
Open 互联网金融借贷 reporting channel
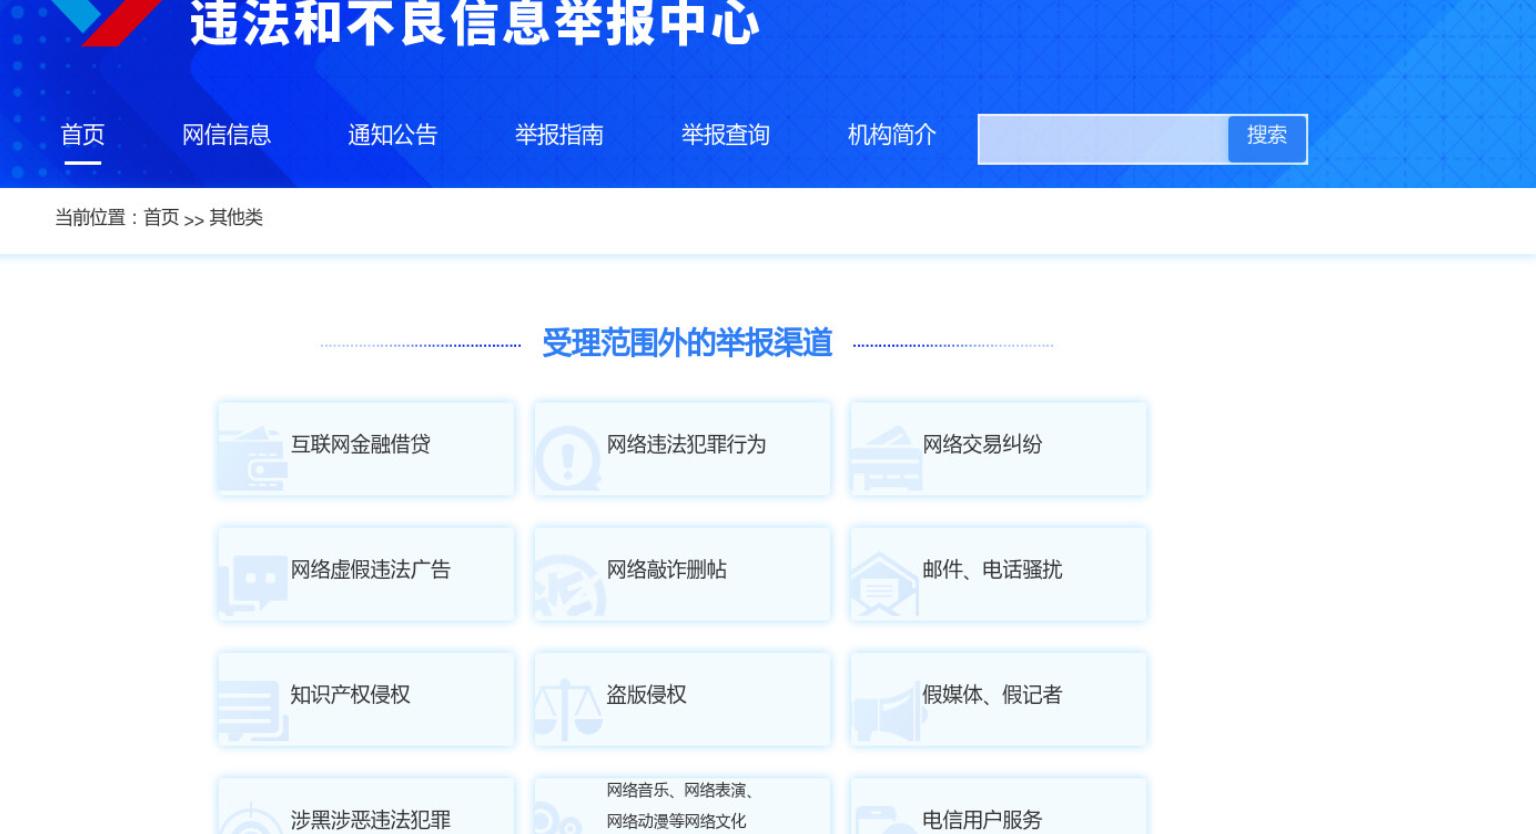click(366, 449)
